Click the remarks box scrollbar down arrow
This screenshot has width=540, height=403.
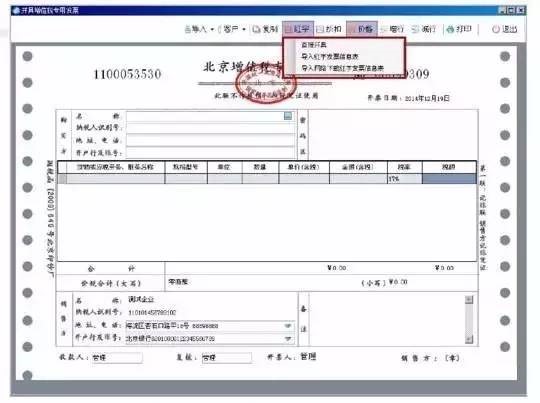pyautogui.click(x=469, y=340)
